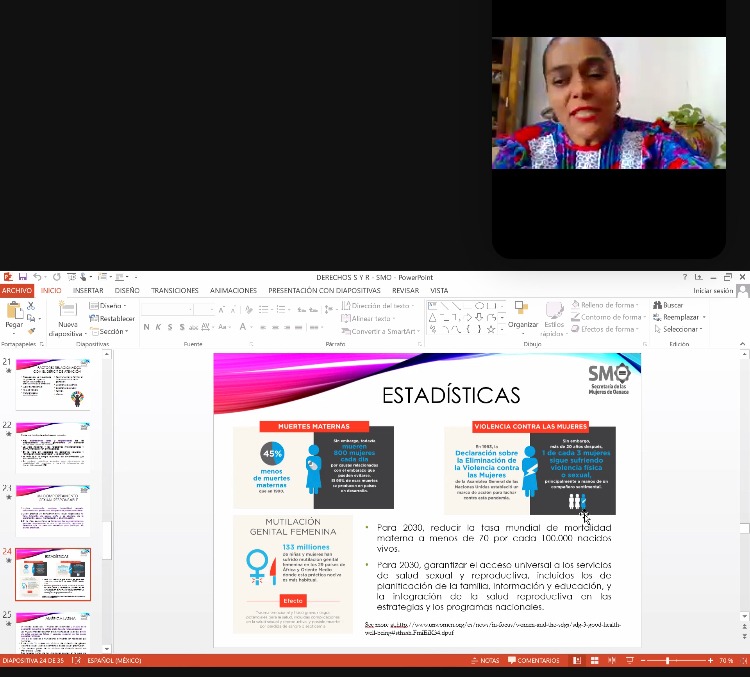Screen dimensions: 750x677
Task: Toggle the Notas pane in status bar
Action: coord(485,661)
